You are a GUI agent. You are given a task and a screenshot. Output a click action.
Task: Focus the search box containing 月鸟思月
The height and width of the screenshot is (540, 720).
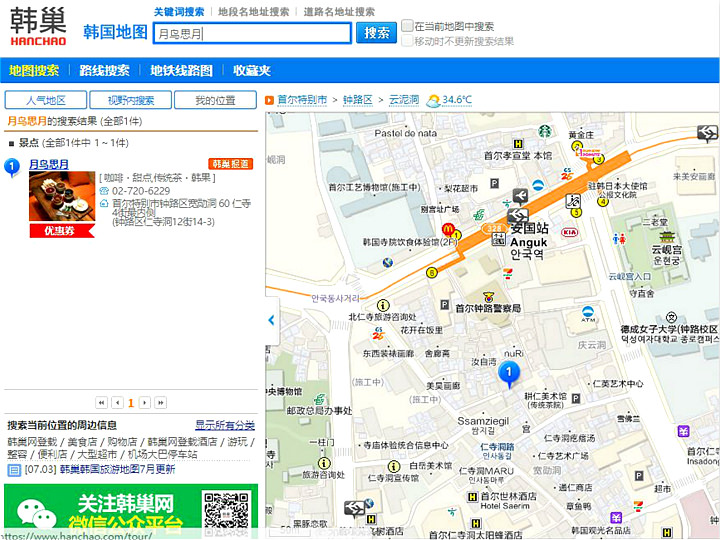[x=252, y=33]
